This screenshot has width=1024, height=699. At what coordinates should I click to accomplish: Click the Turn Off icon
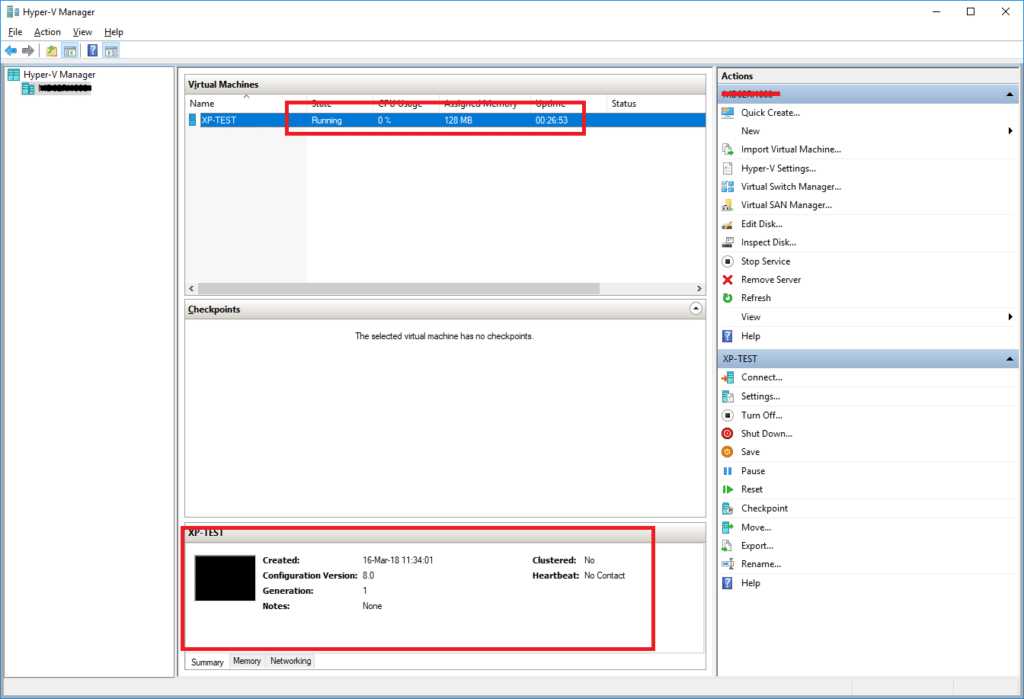[728, 415]
